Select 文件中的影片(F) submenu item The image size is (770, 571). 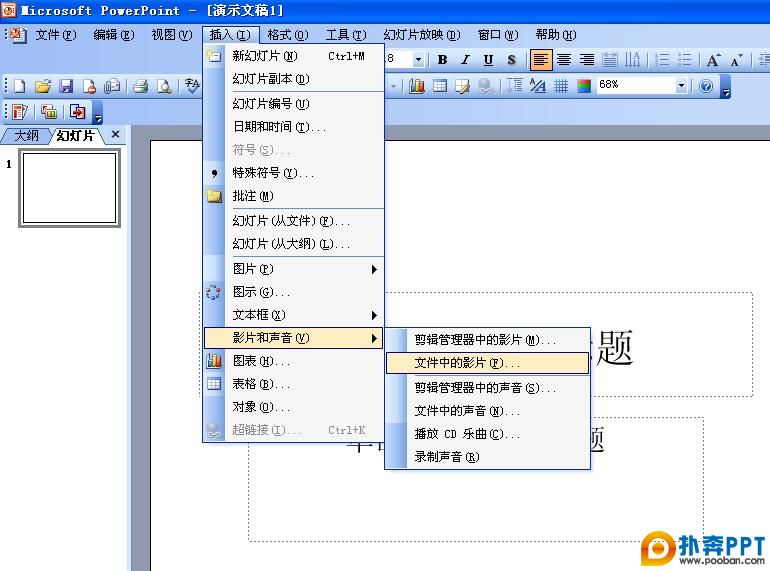pyautogui.click(x=487, y=363)
